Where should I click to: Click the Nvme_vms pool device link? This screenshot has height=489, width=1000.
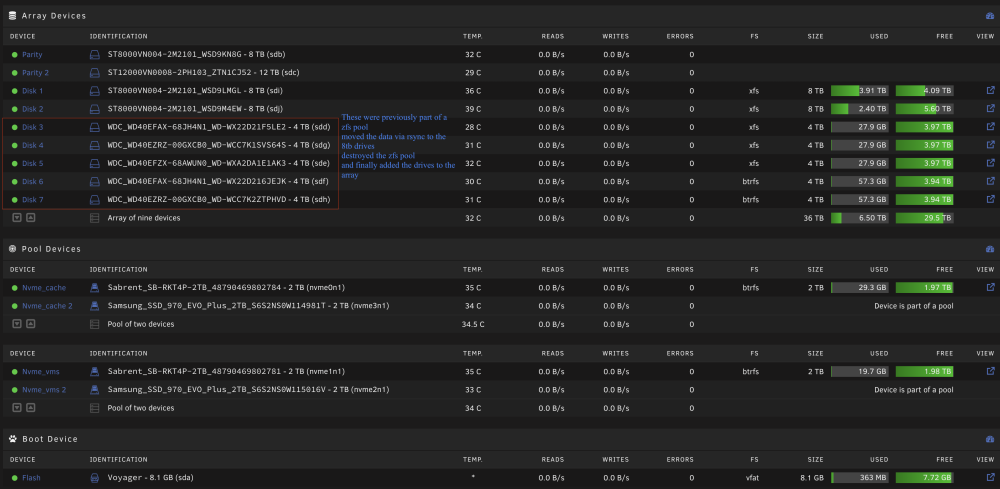[x=41, y=371]
